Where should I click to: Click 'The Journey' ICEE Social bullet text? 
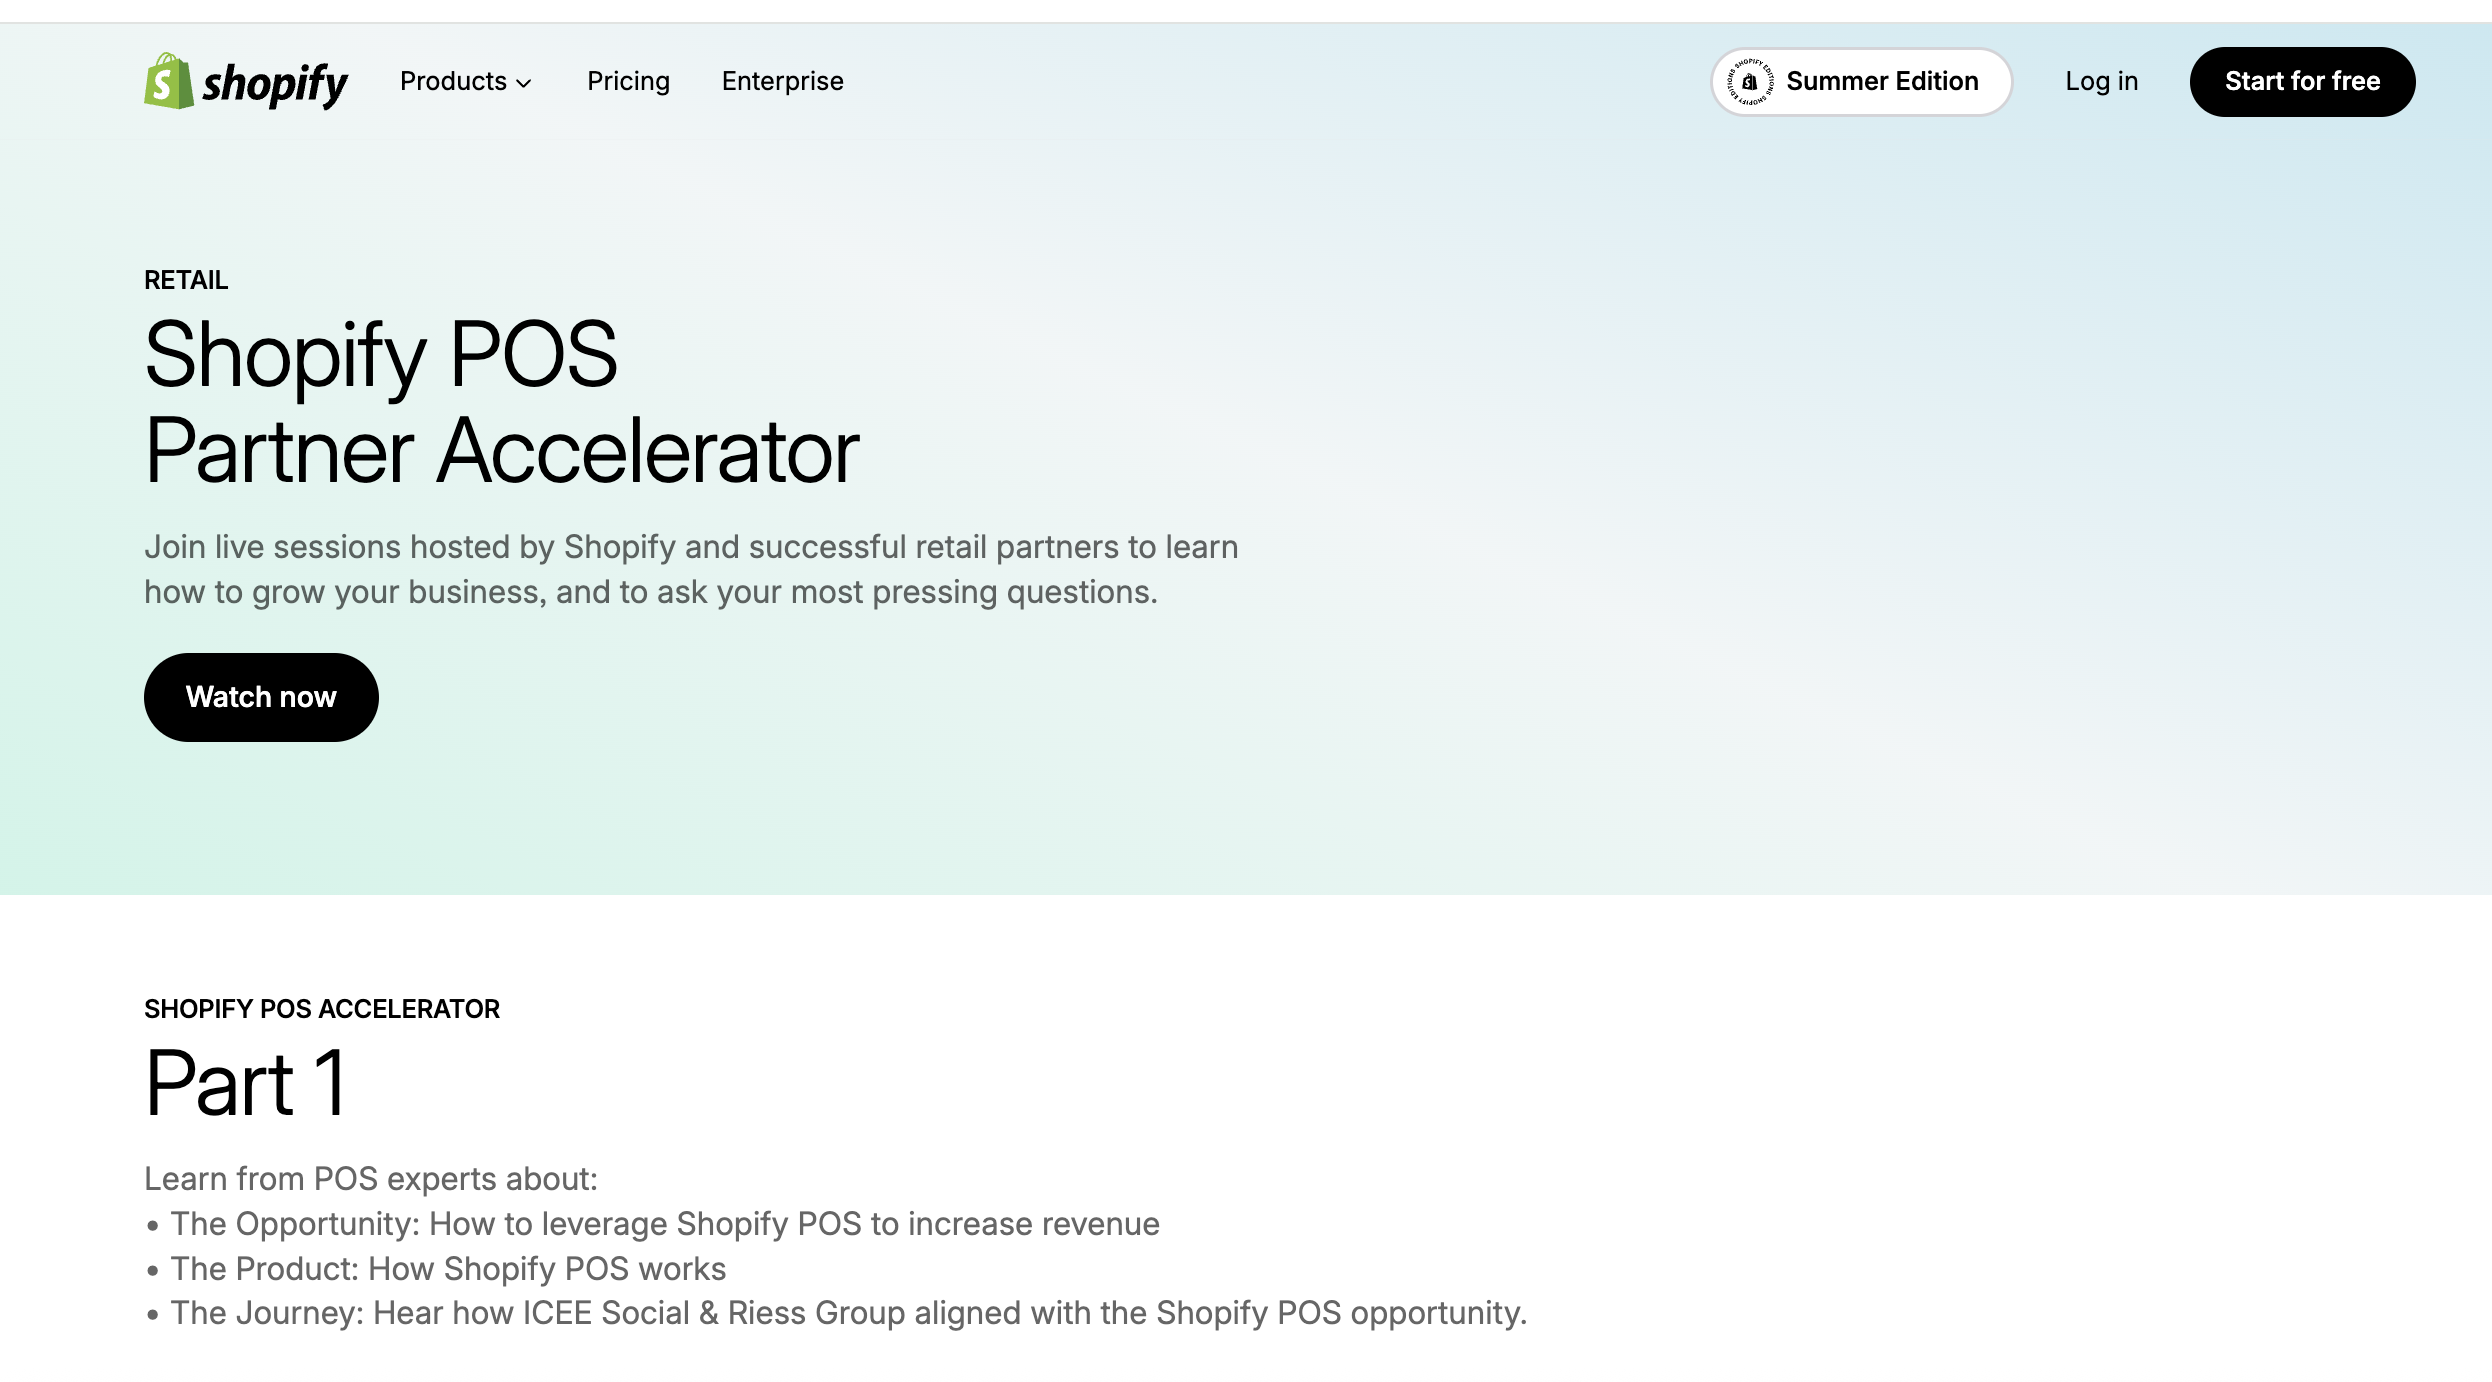click(848, 1313)
